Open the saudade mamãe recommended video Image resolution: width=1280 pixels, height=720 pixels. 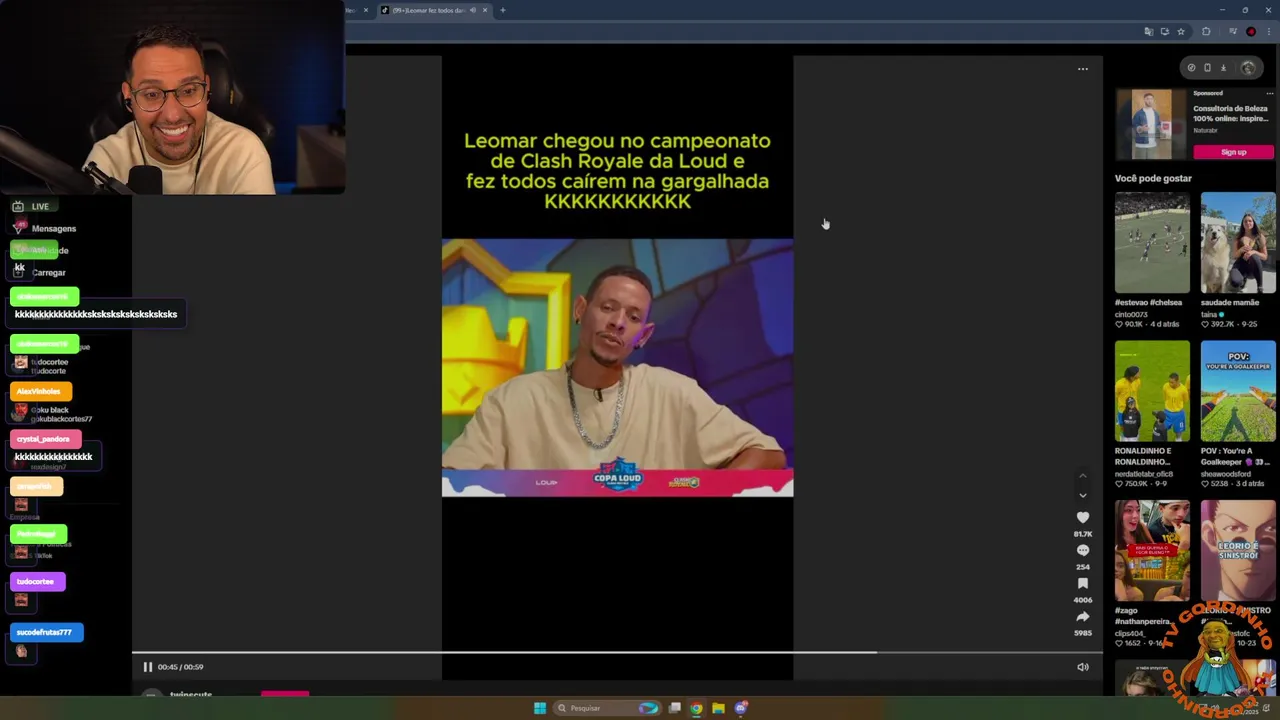point(1238,242)
